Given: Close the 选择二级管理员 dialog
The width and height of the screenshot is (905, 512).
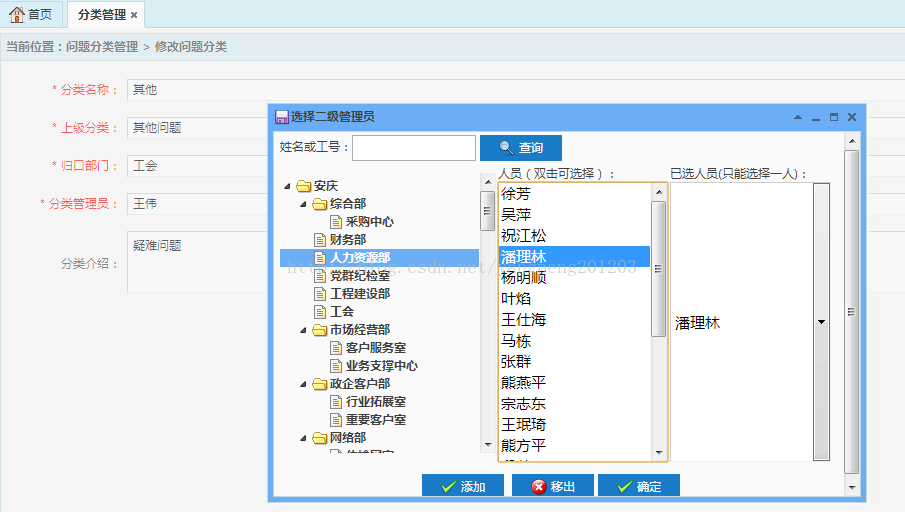Looking at the screenshot, I should [x=852, y=117].
